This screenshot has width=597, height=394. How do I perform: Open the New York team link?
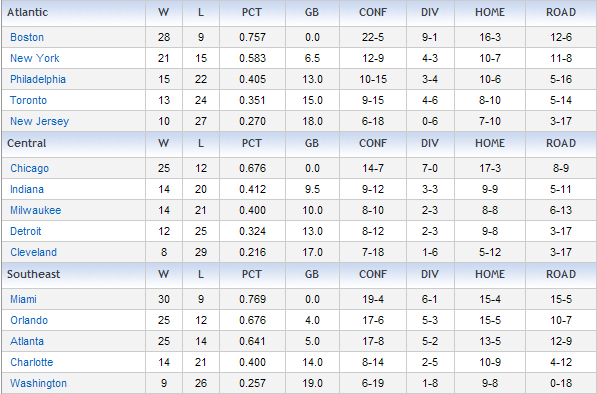pos(35,58)
